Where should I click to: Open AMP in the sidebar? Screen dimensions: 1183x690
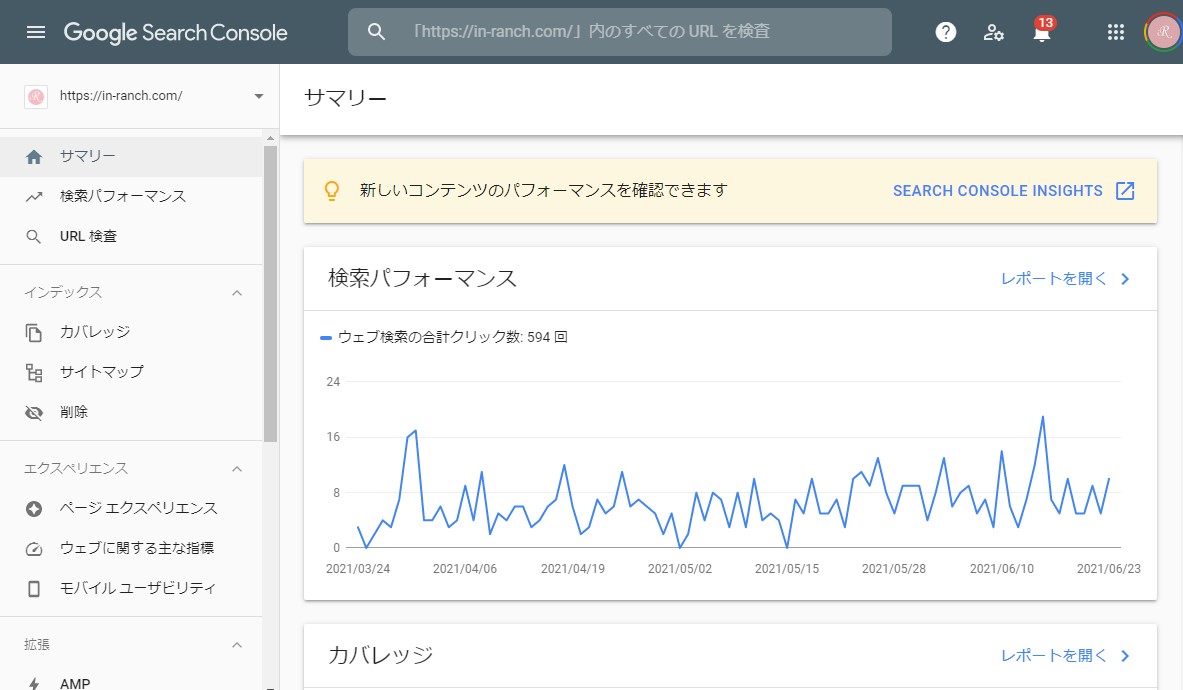131,682
